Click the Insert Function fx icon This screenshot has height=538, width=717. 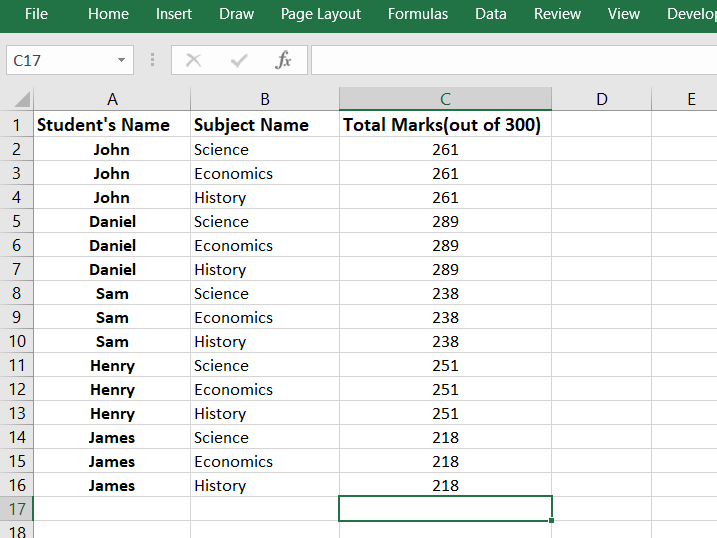(x=283, y=61)
